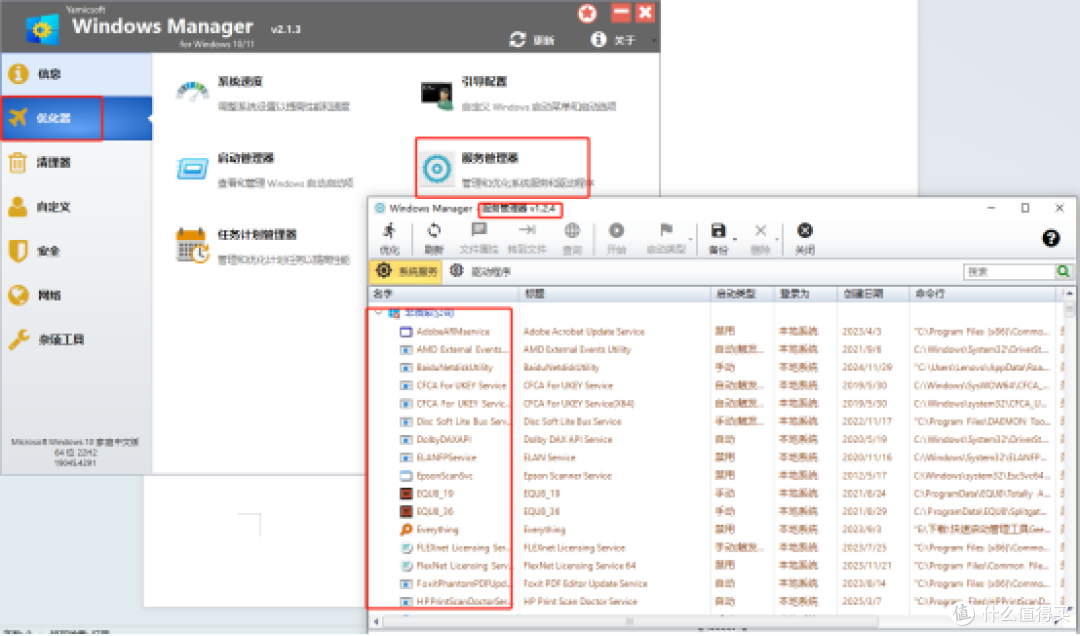The height and width of the screenshot is (636, 1080).
Task: Open the 清理器 (Cleaner) sidebar section
Action: [x=76, y=163]
